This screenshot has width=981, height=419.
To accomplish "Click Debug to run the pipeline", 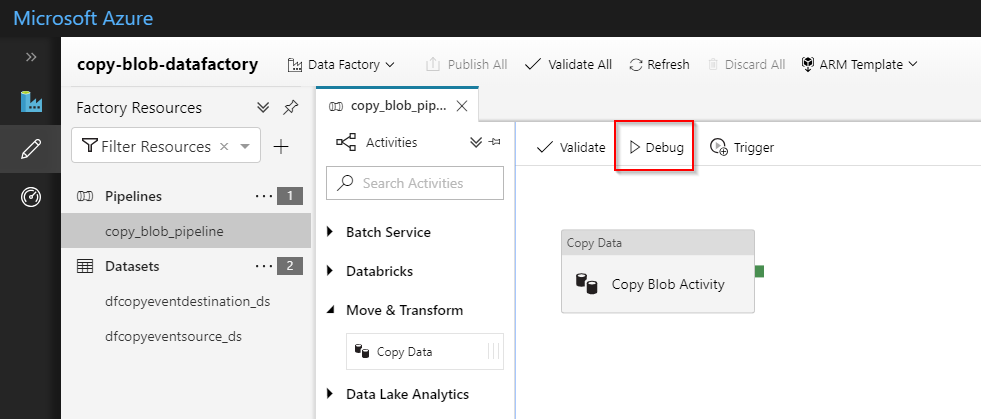I will (656, 148).
